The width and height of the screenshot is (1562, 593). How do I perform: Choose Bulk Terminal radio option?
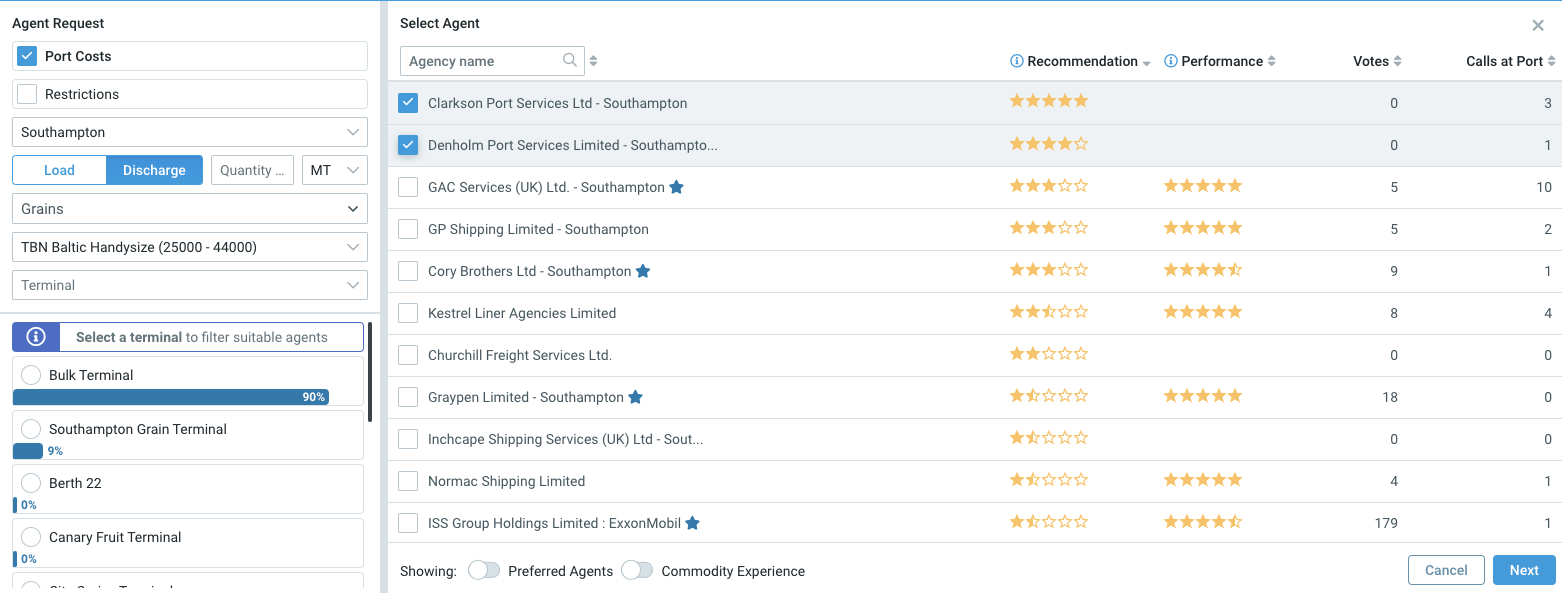click(x=31, y=375)
